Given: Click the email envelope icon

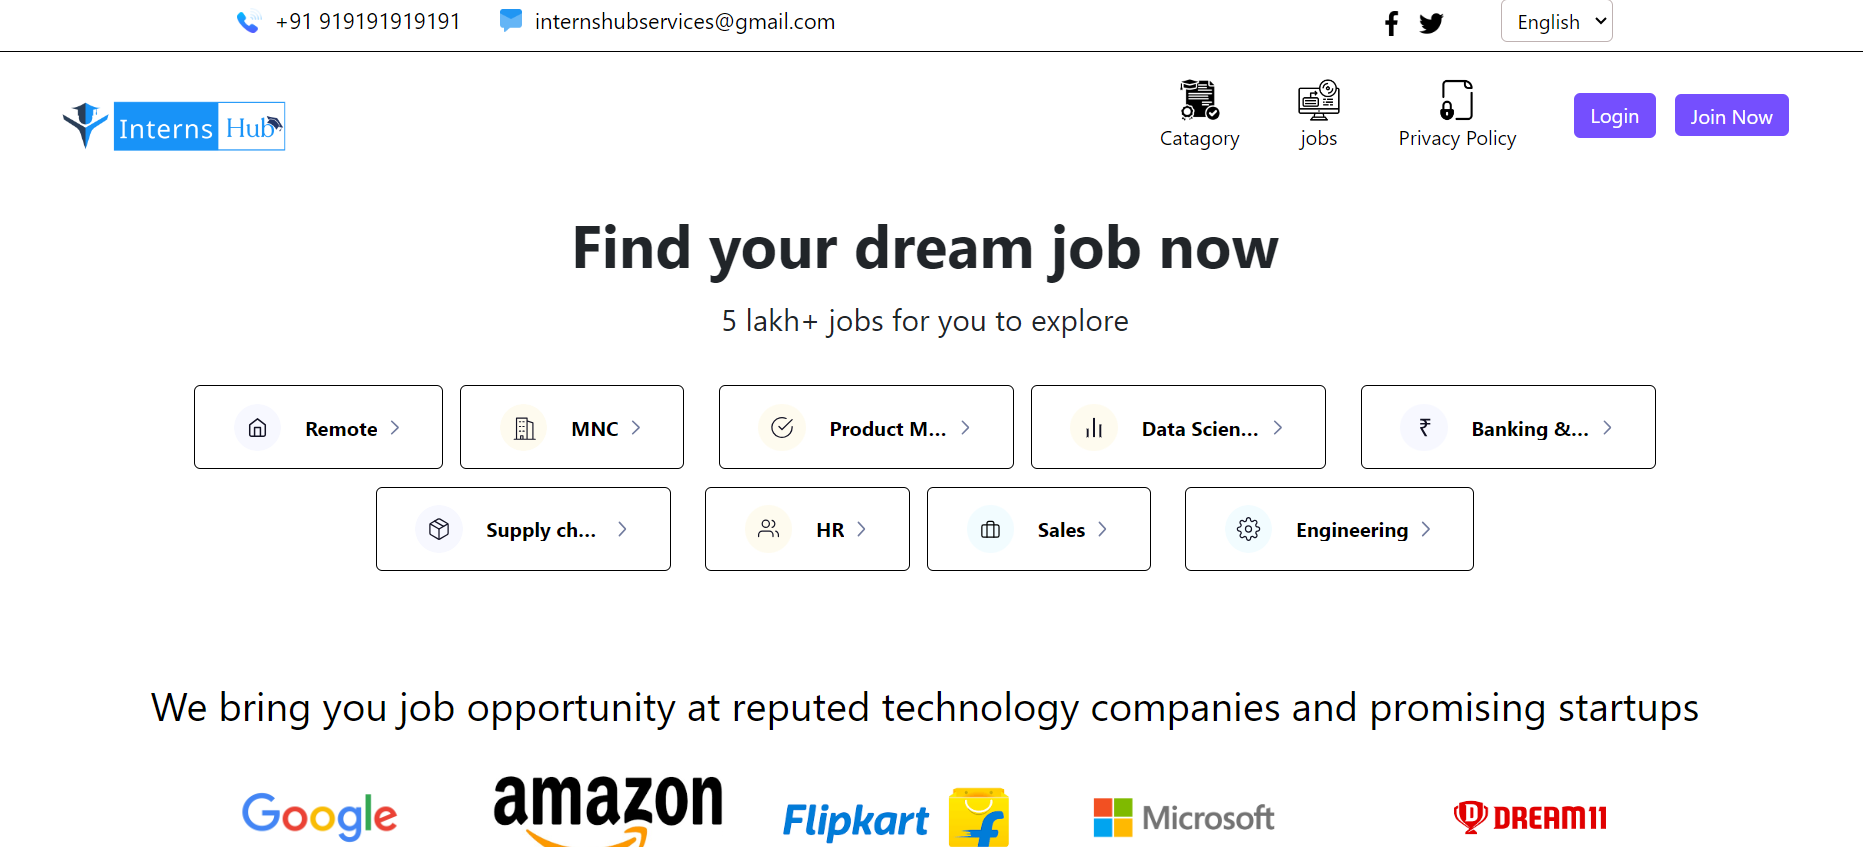Looking at the screenshot, I should click(x=511, y=20).
